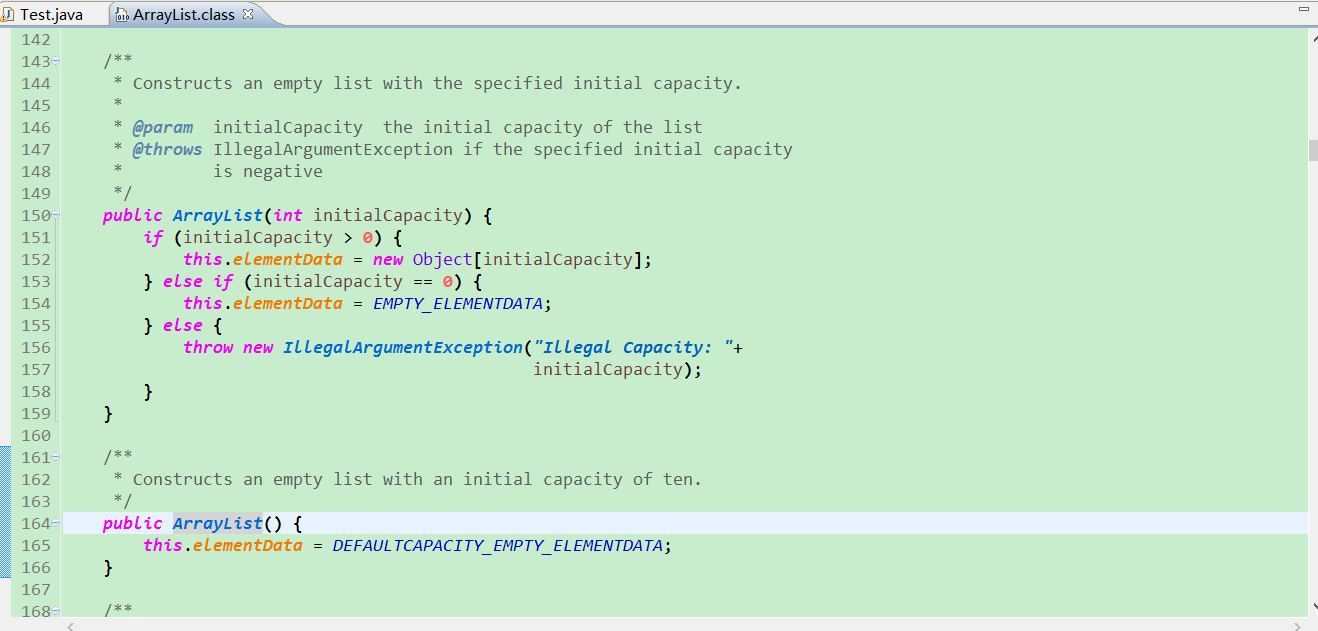Click the Java file icon on Test.java tab
1318x631 pixels.
click(8, 15)
